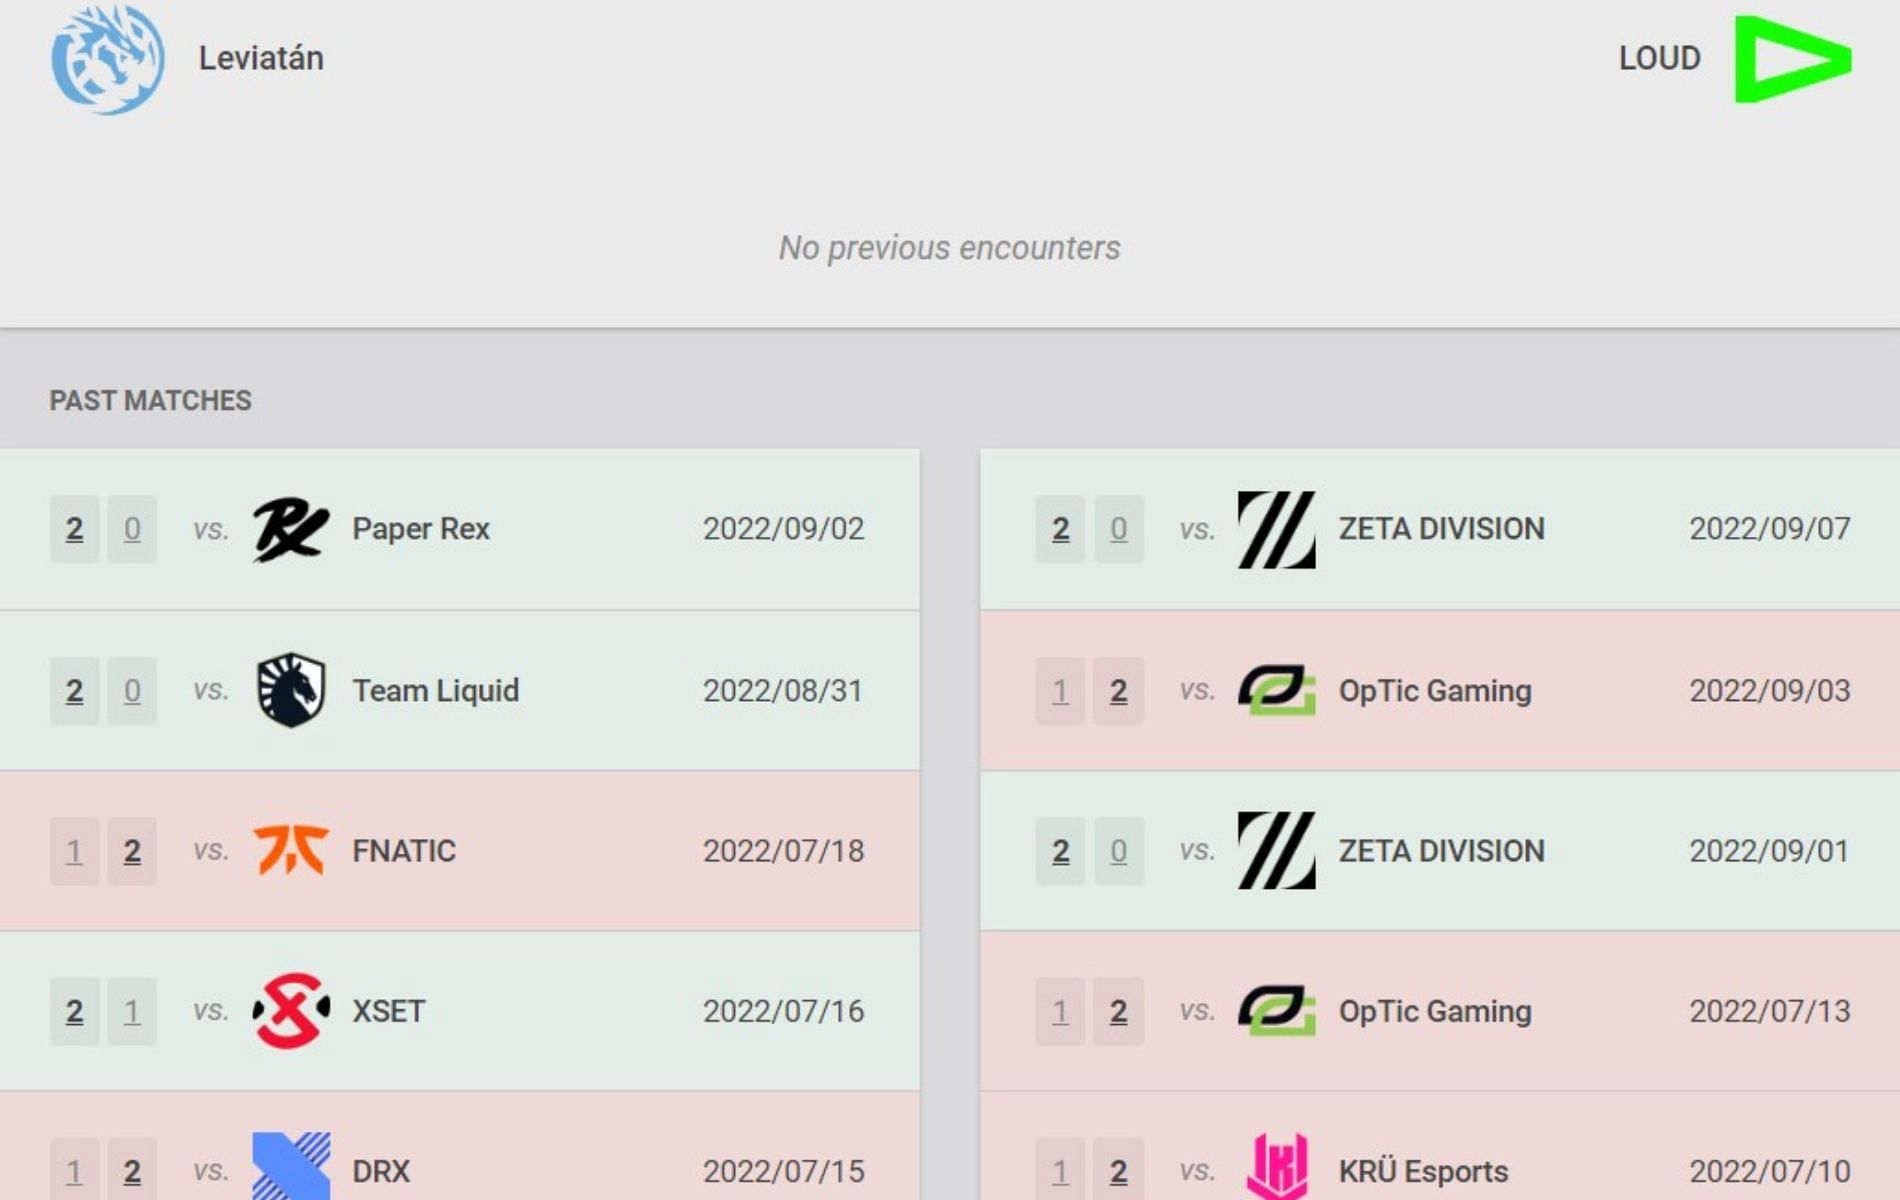Click score 2 in KRÜ Esports row
The image size is (1900, 1200).
coord(1119,1170)
